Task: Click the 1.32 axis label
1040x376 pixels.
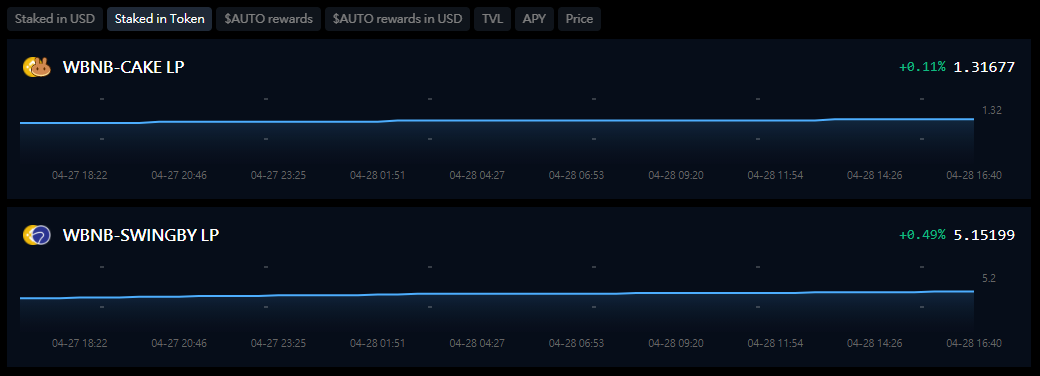Action: 992,111
